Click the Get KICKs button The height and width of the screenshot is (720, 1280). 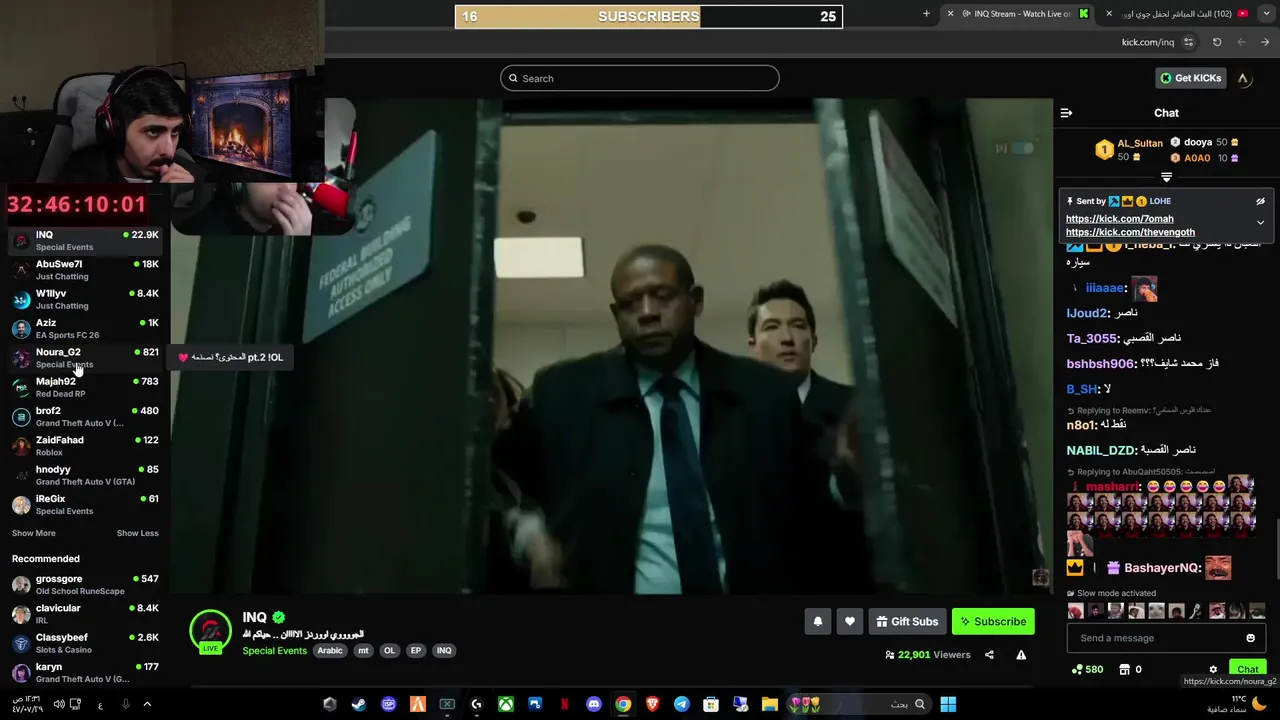[1189, 78]
